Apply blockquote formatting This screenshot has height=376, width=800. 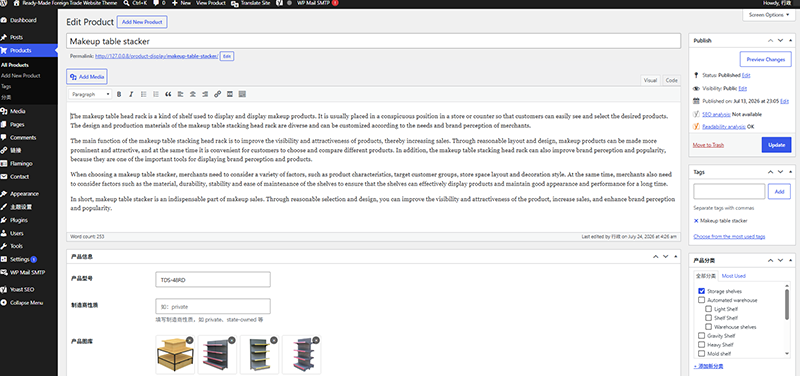pyautogui.click(x=168, y=94)
